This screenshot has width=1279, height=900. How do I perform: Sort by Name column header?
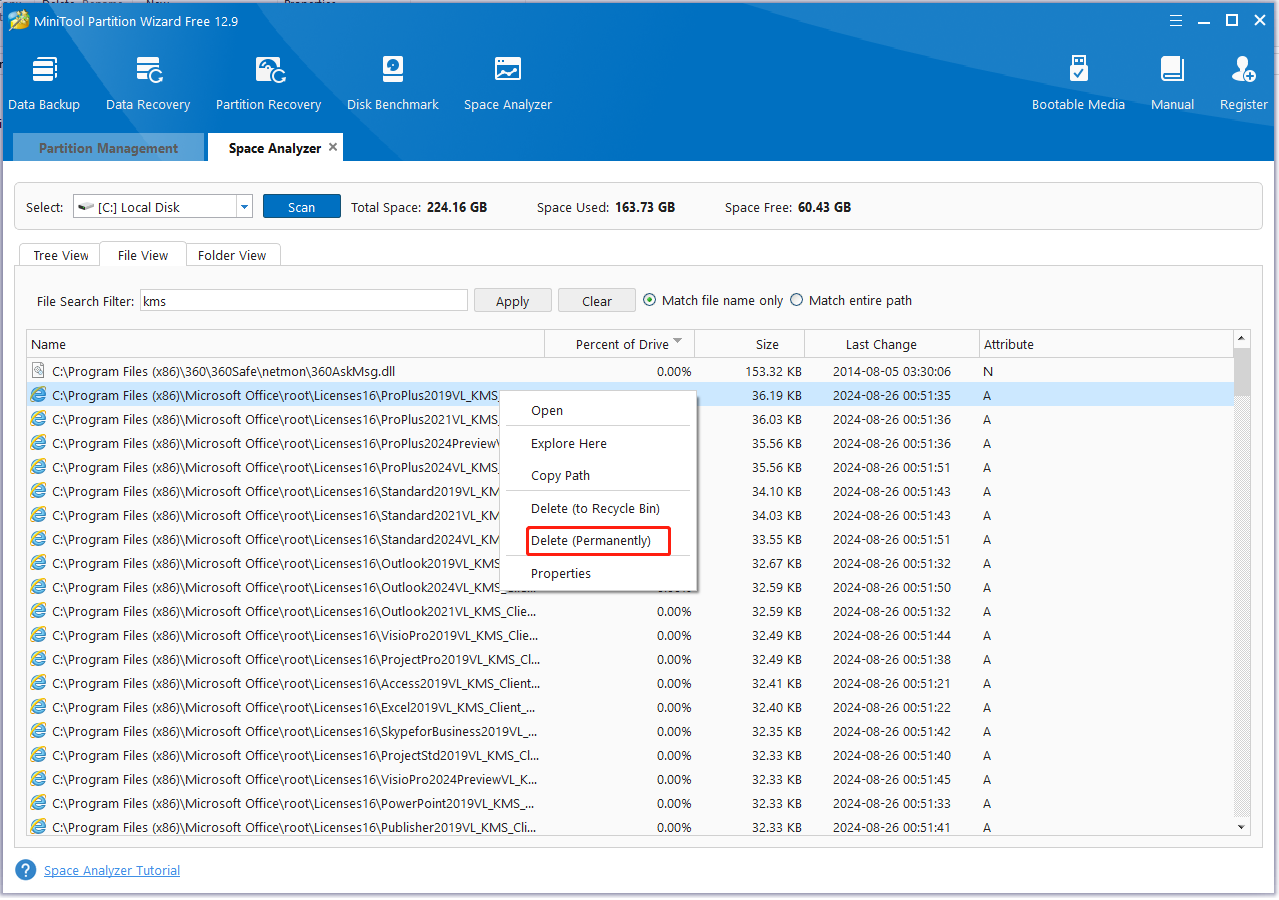[286, 344]
